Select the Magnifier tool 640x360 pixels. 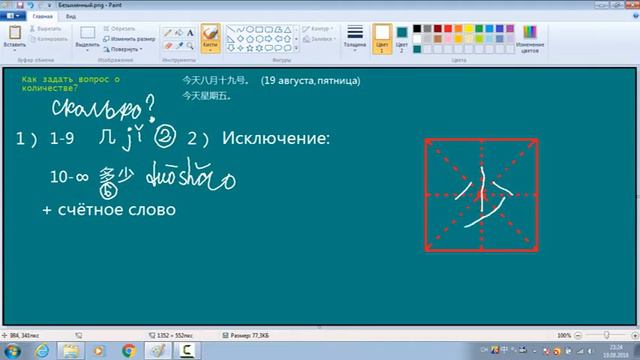pos(190,46)
